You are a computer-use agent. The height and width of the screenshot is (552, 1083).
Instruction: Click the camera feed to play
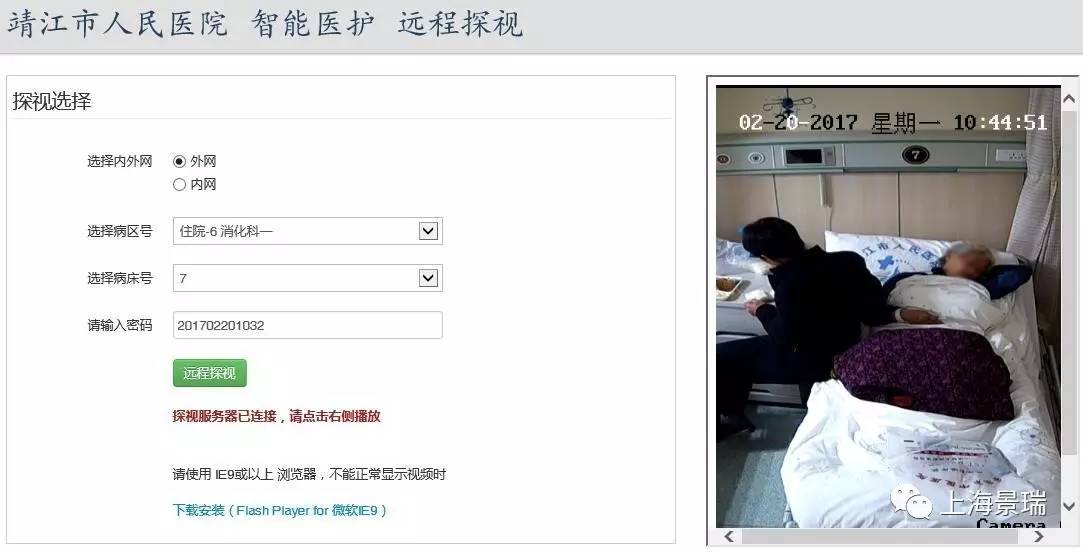(x=888, y=307)
